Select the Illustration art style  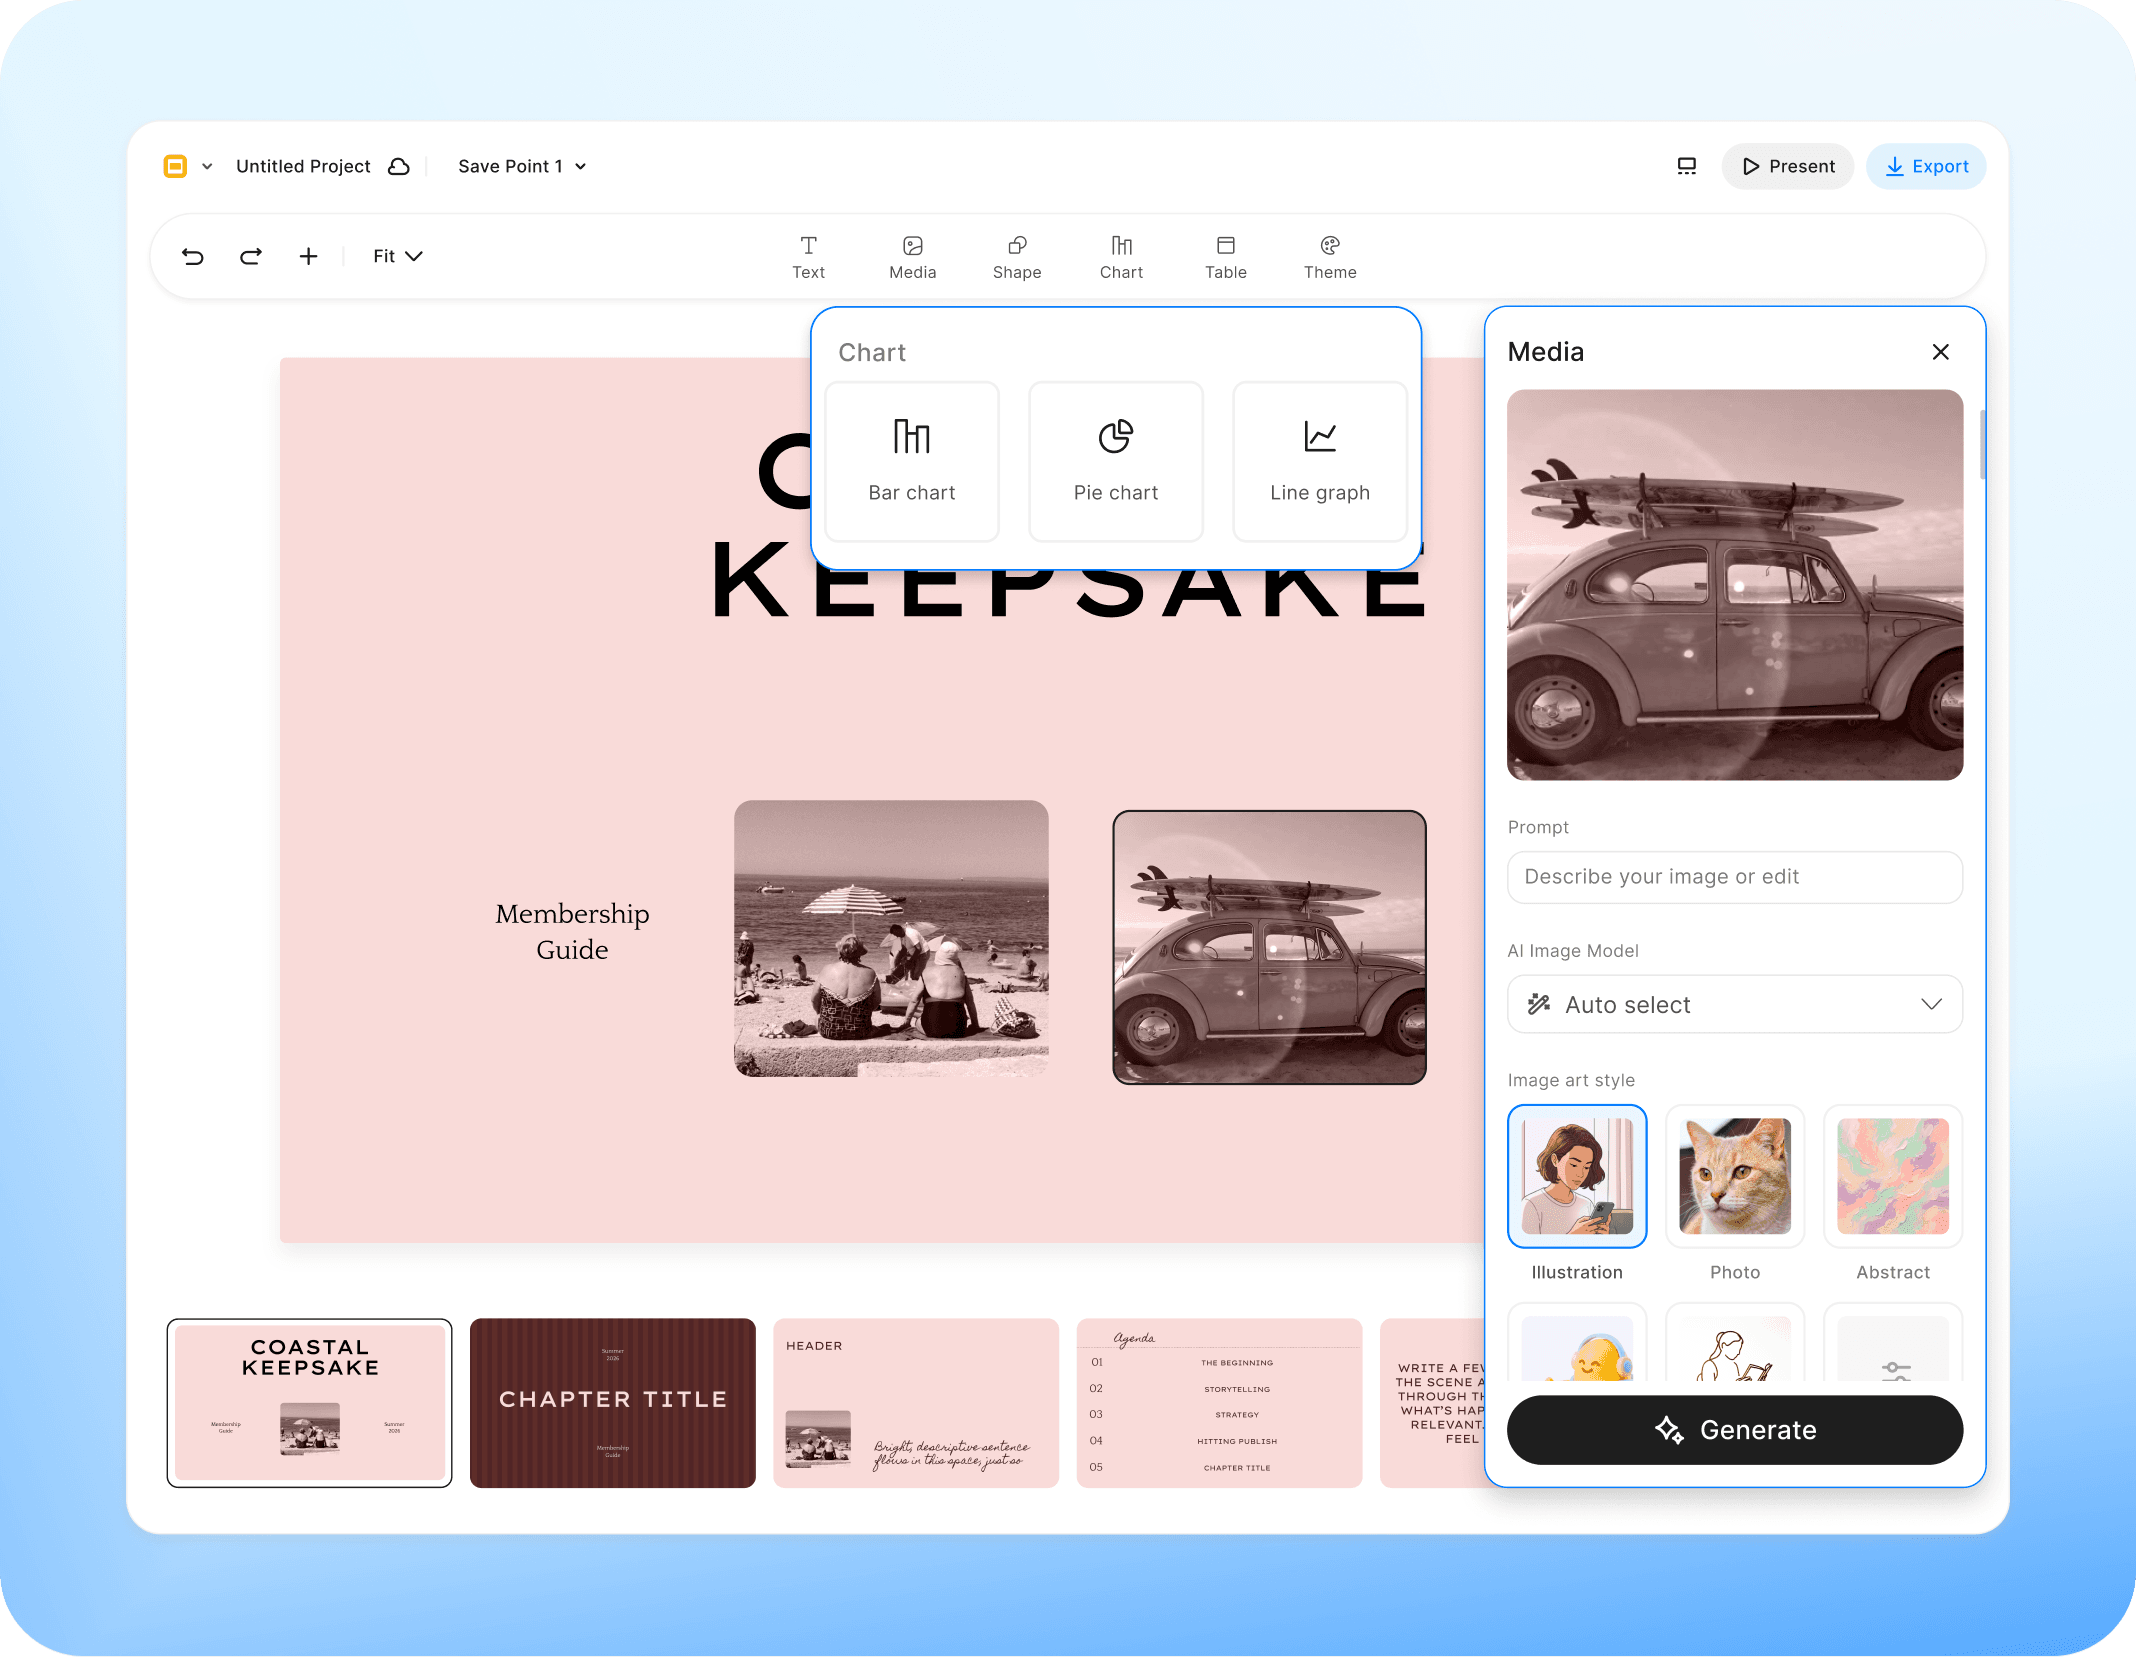[1576, 1176]
